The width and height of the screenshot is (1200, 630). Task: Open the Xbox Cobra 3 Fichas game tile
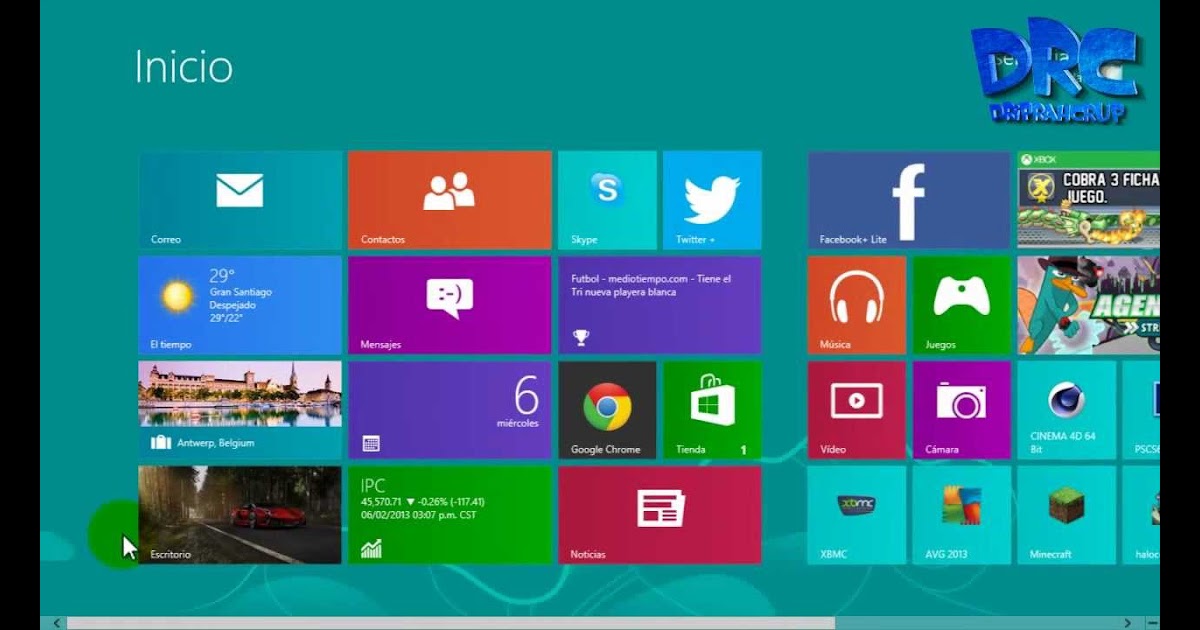[1089, 200]
